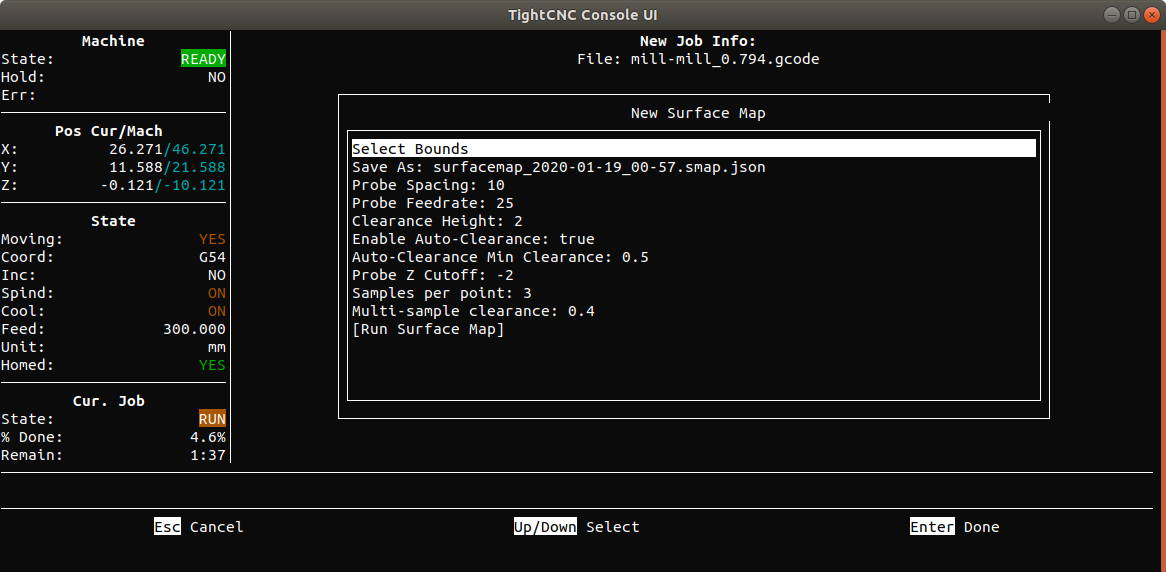Click the Moving status YES
This screenshot has width=1166, height=572.
212,240
